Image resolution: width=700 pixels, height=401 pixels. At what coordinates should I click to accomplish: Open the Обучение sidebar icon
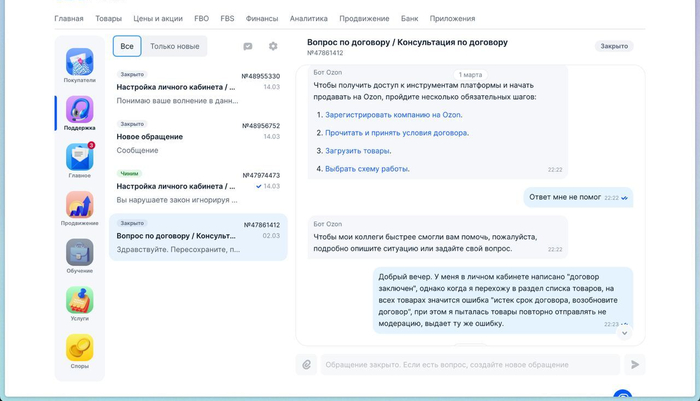coord(79,252)
